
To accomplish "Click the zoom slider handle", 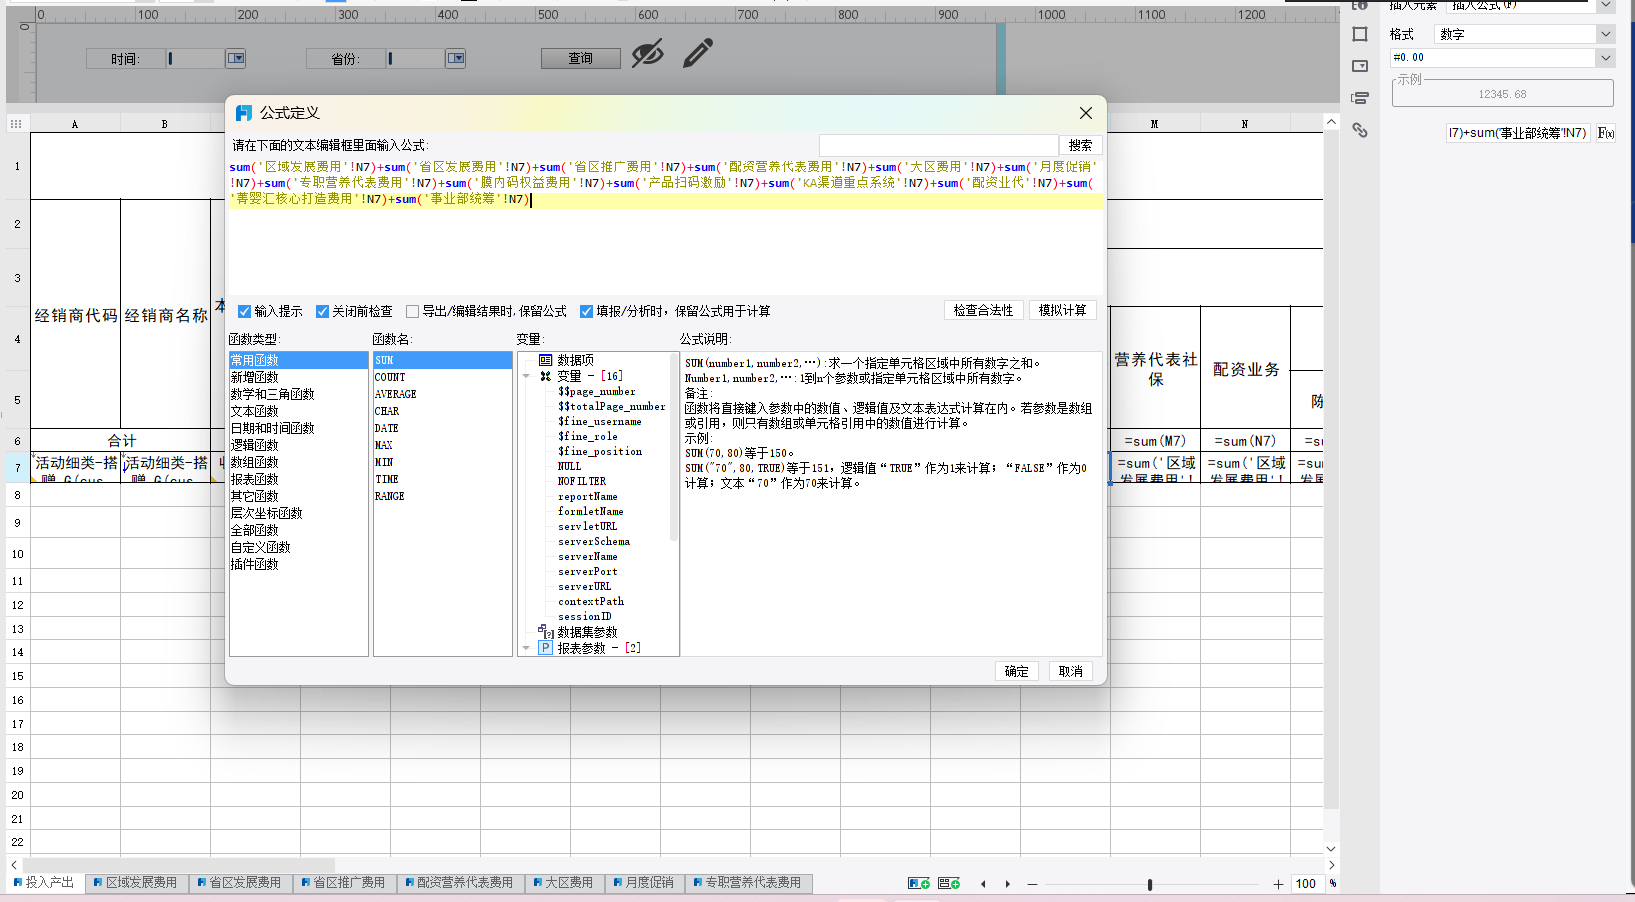I will 1150,884.
